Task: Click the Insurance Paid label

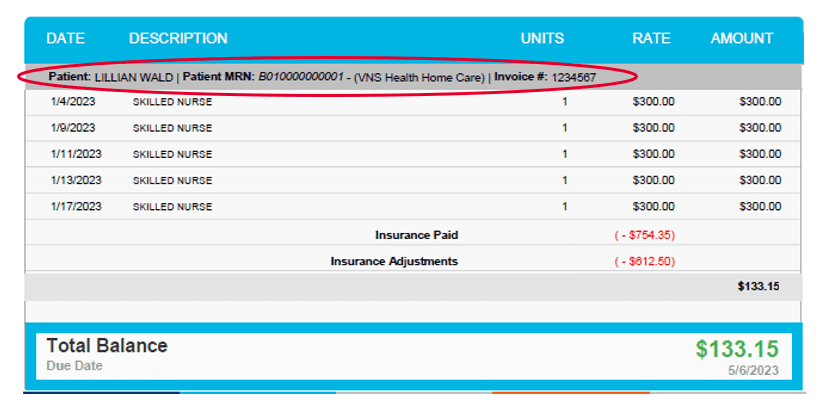Action: pos(416,235)
